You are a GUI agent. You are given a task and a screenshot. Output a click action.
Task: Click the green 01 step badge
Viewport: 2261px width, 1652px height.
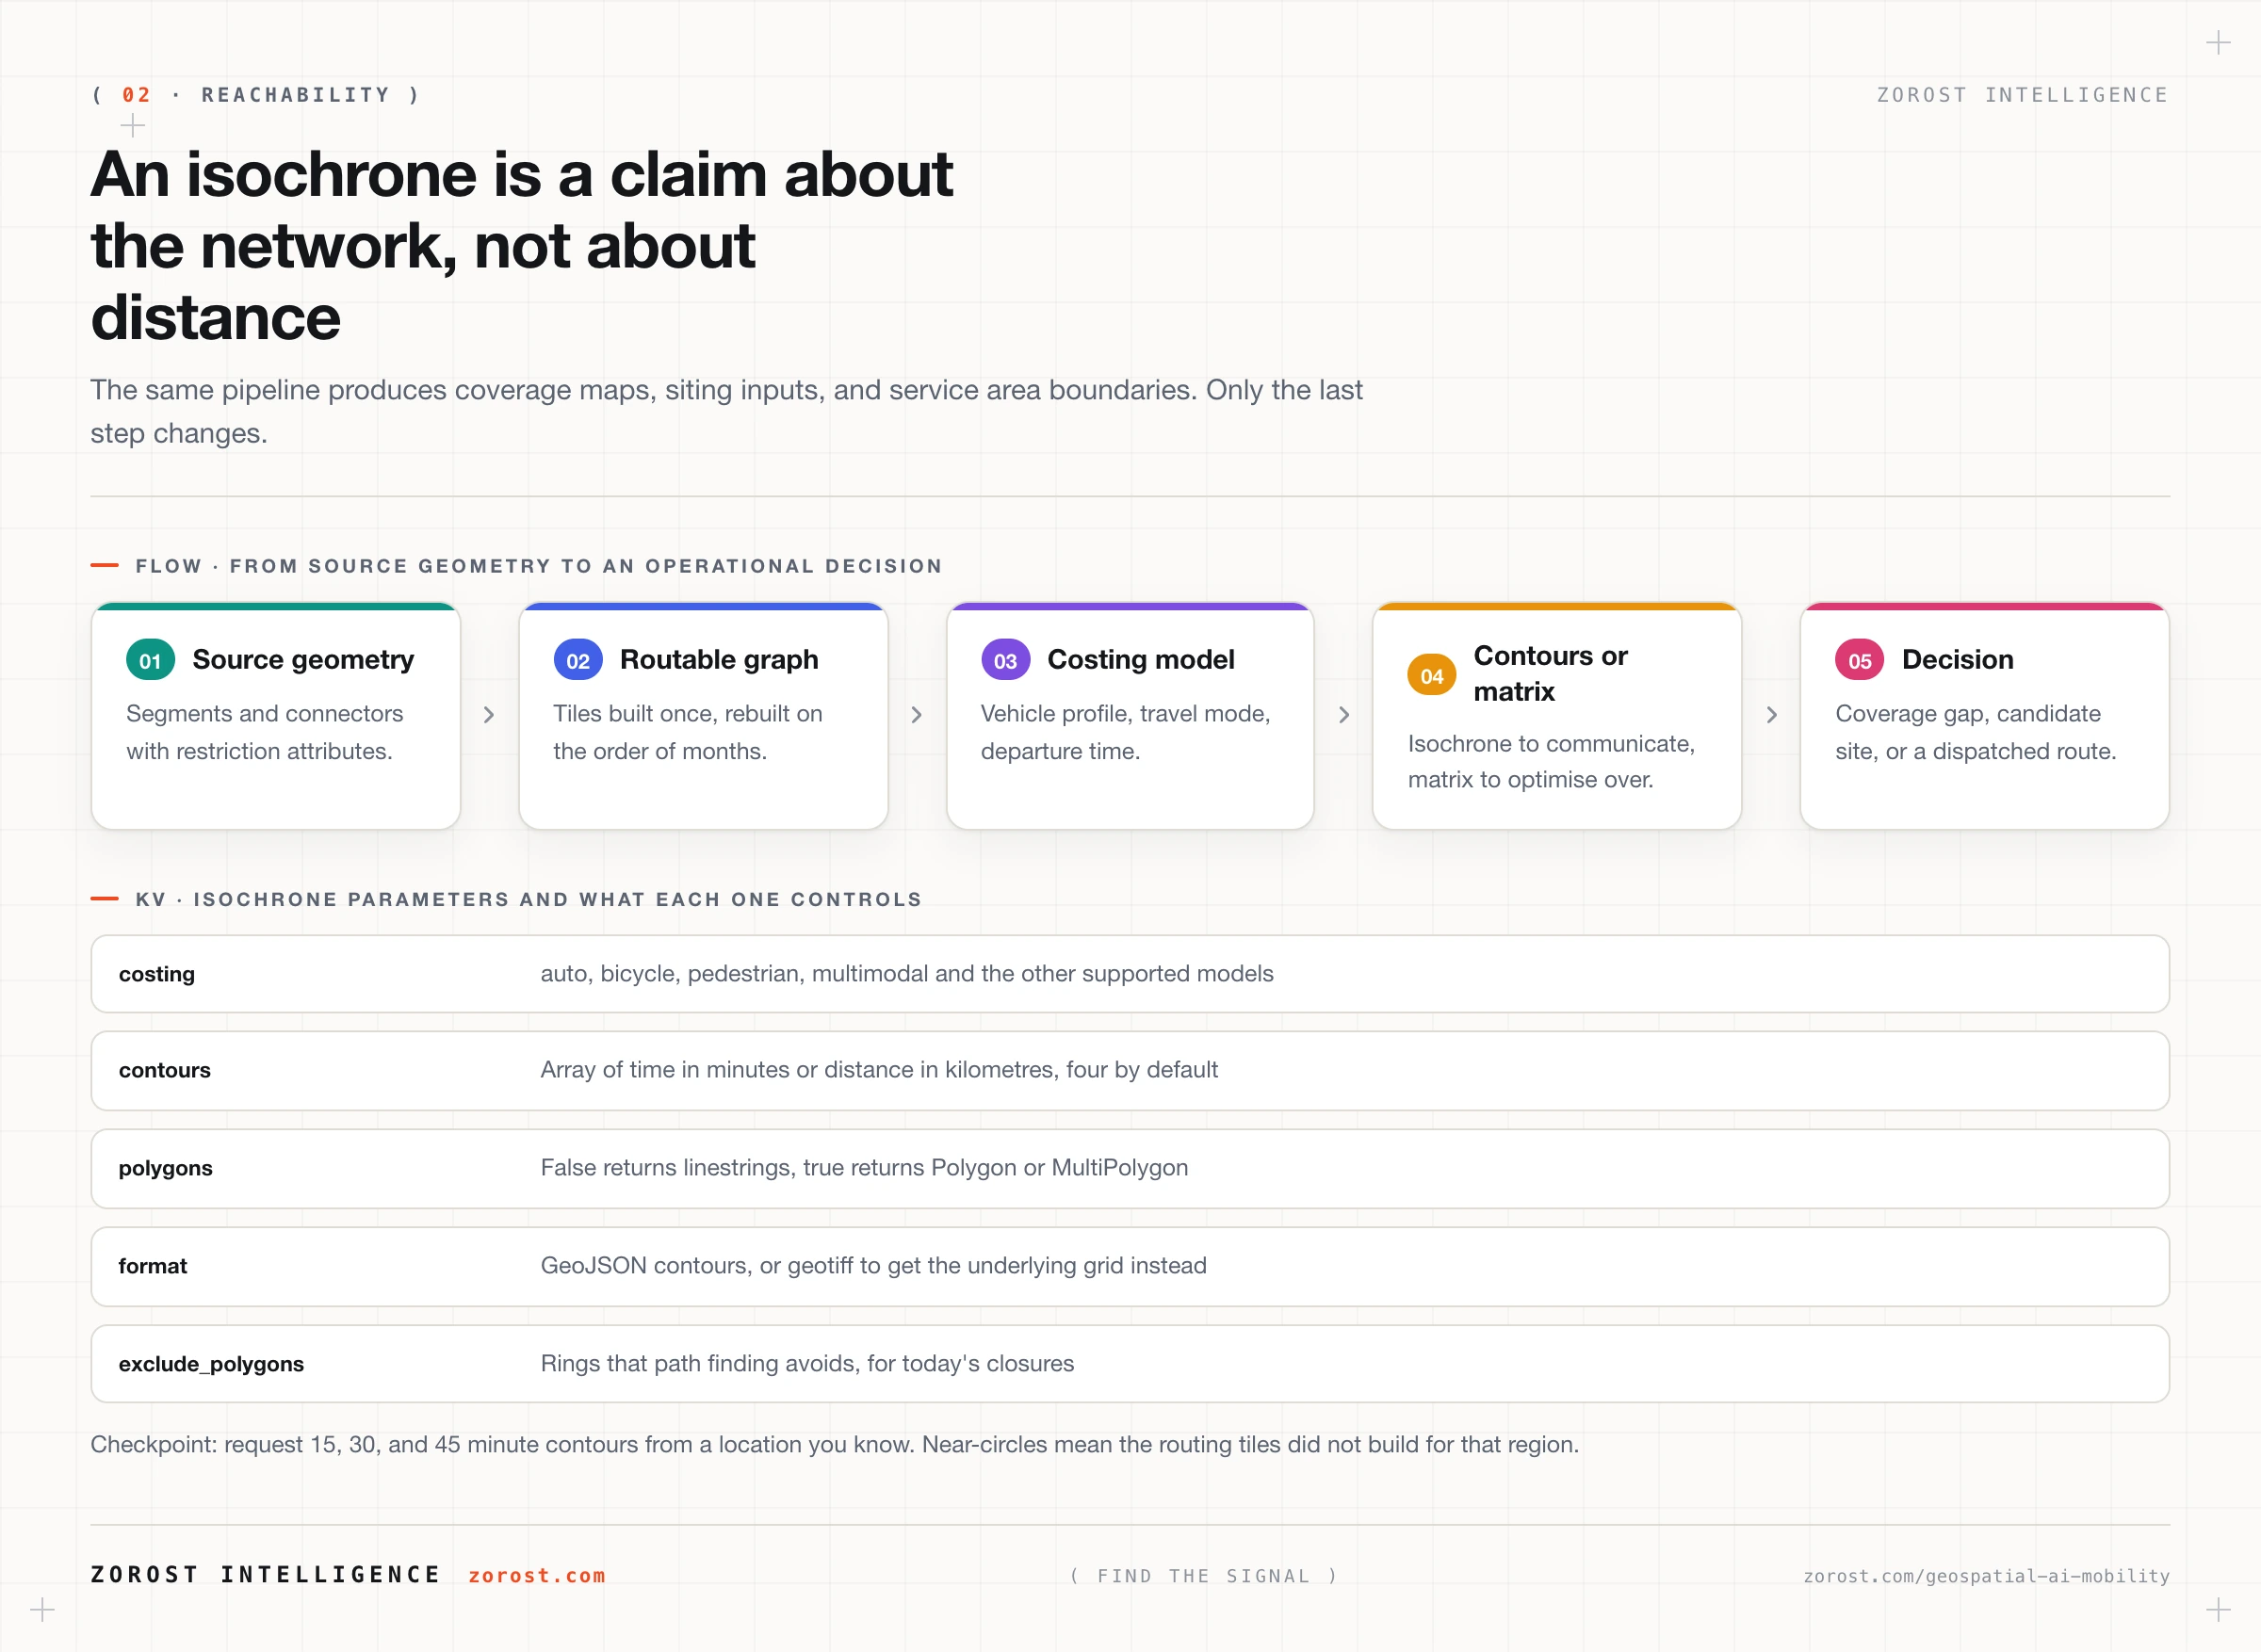[150, 660]
